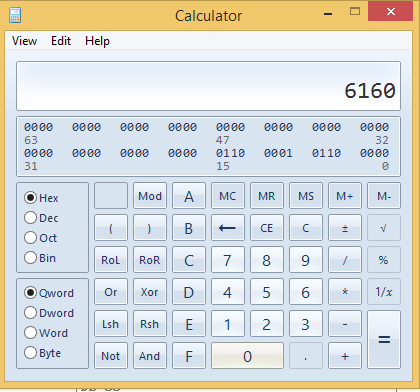Click the RoL rotate left button
Image resolution: width=420 pixels, height=392 pixels.
(x=111, y=260)
